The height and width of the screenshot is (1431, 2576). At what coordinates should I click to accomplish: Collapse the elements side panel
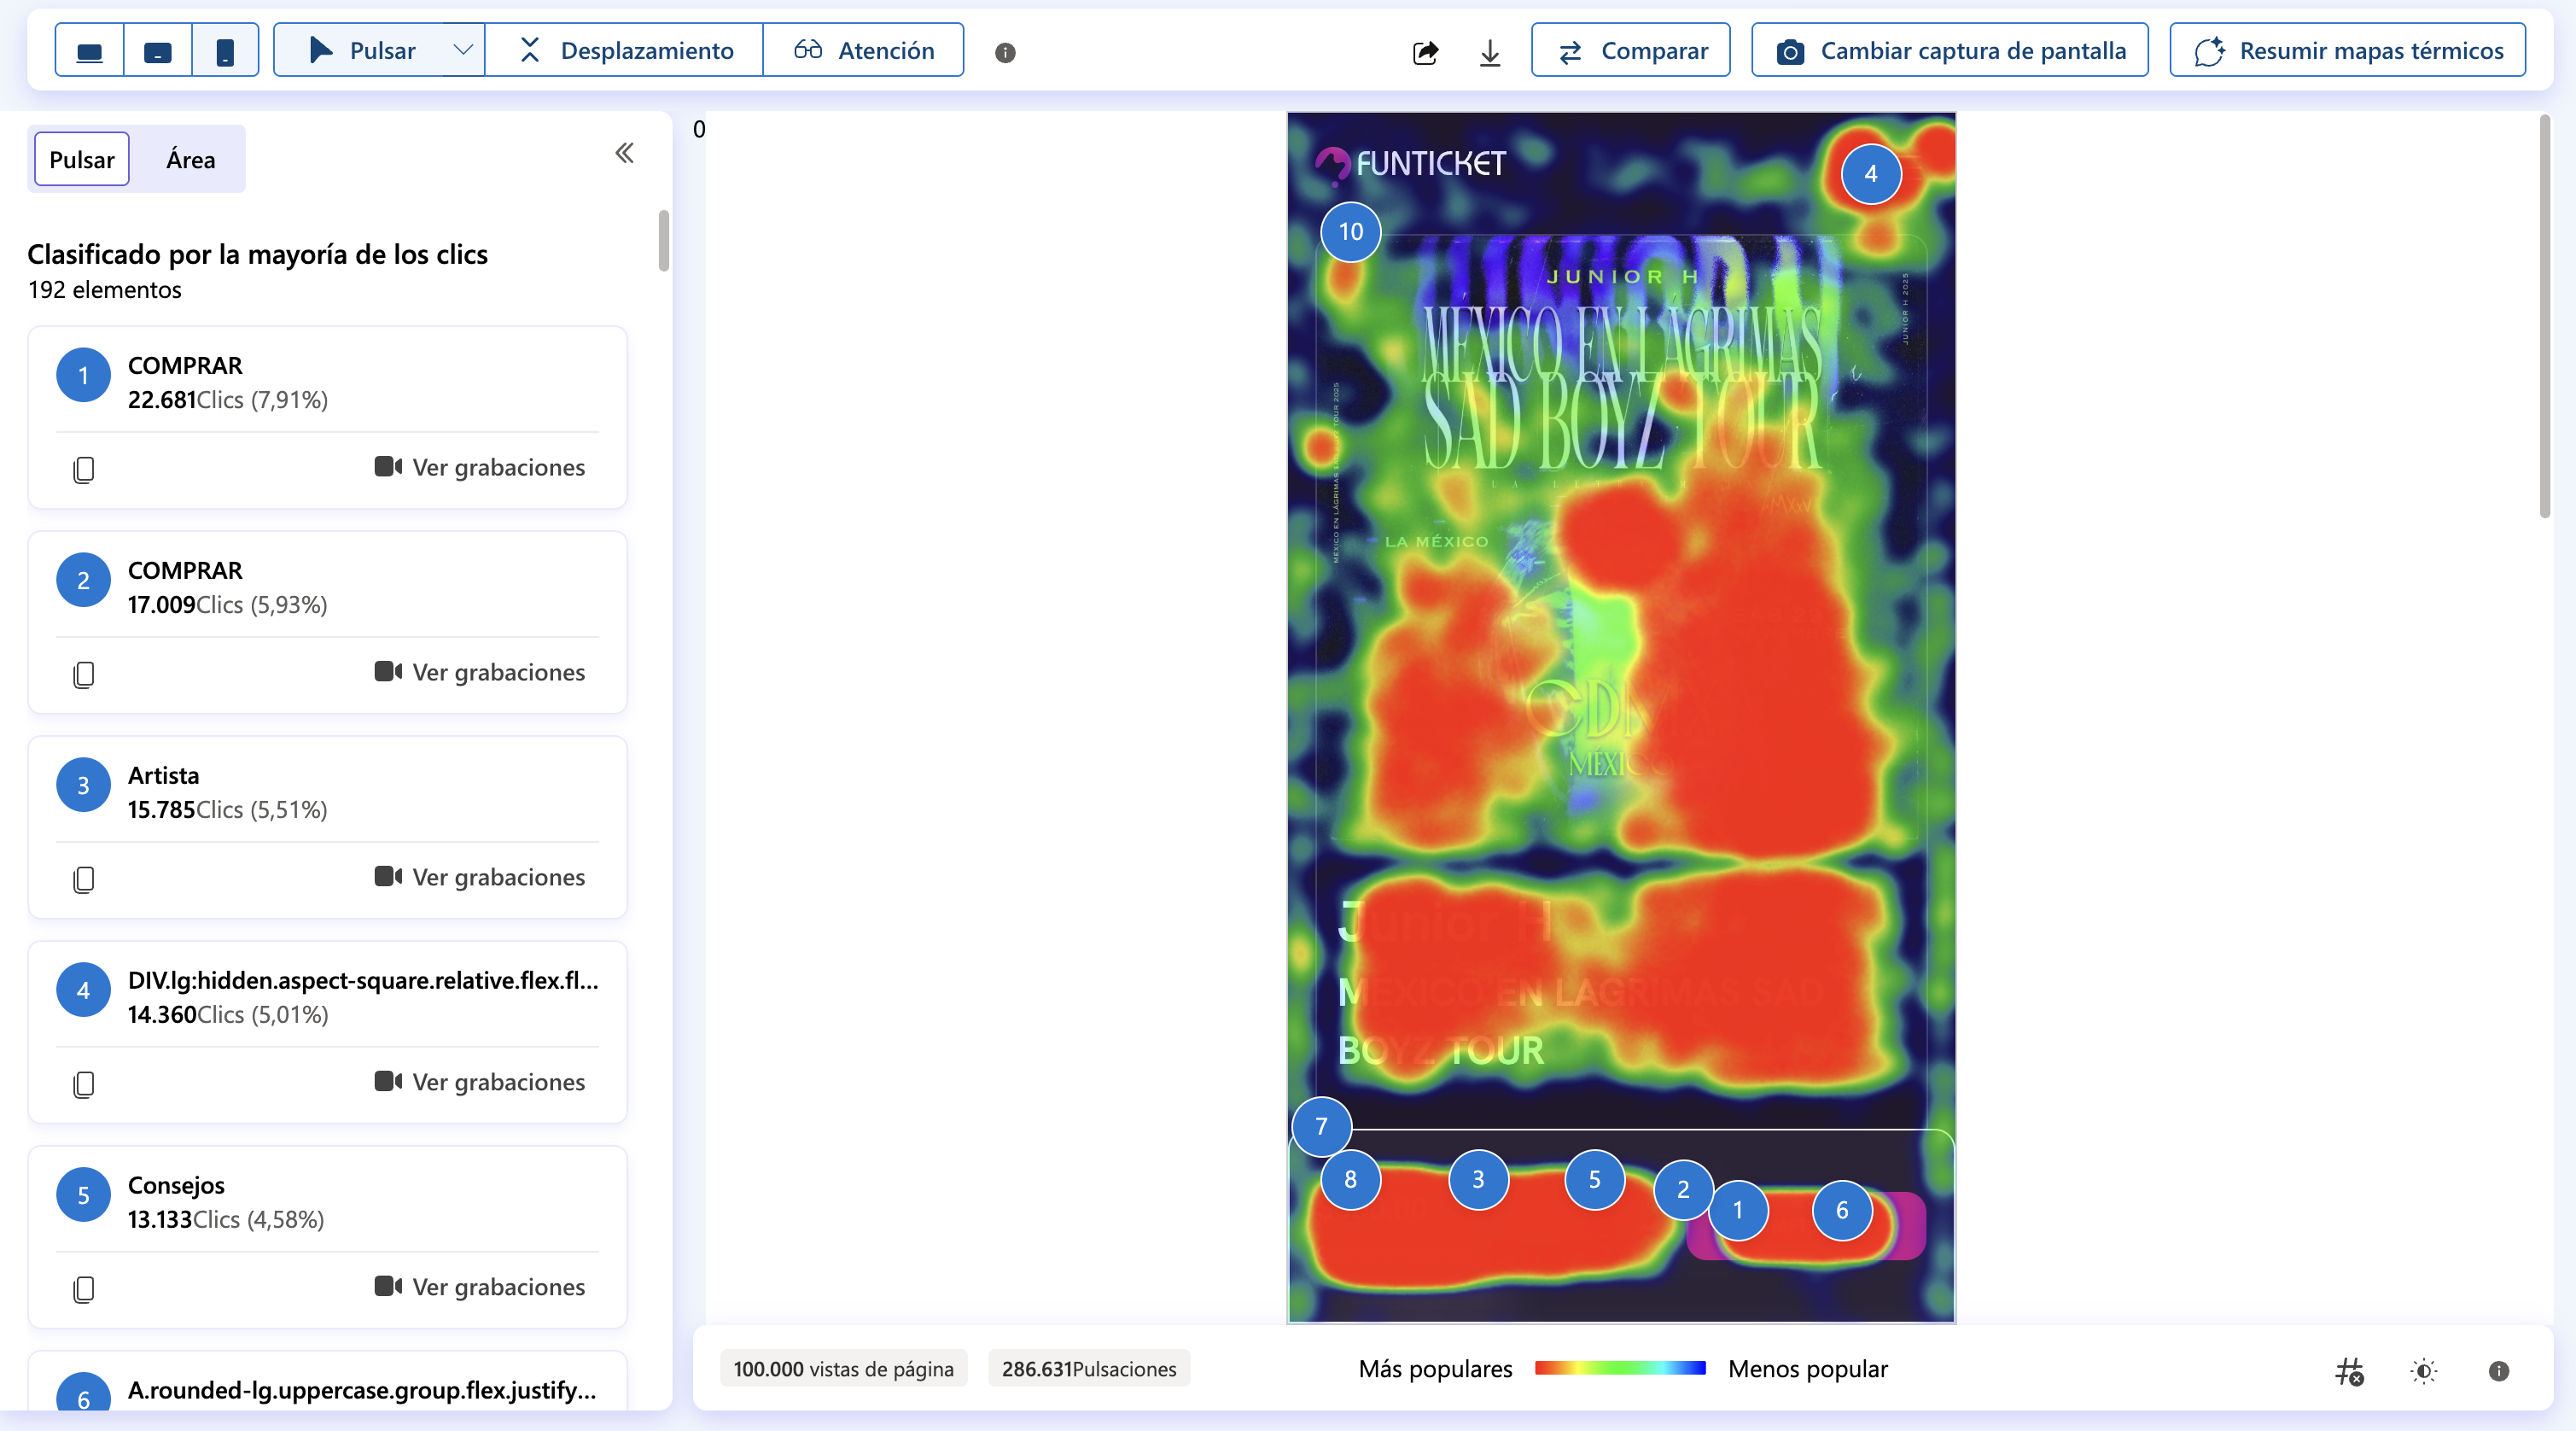click(624, 153)
